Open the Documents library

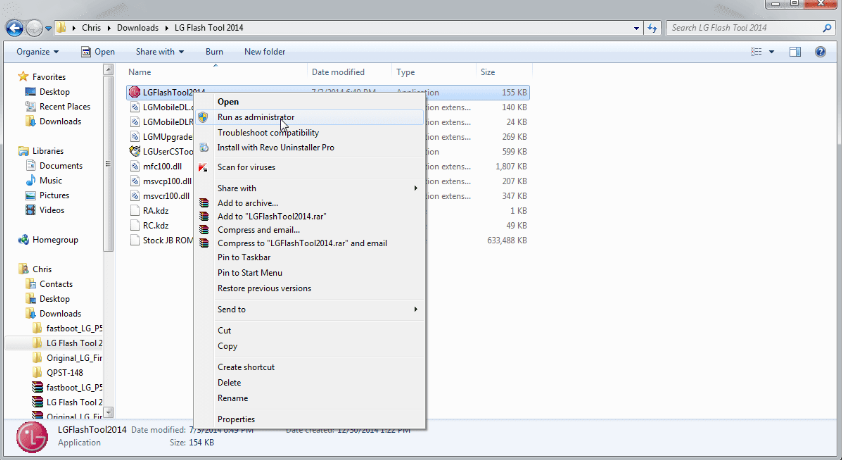(x=61, y=166)
